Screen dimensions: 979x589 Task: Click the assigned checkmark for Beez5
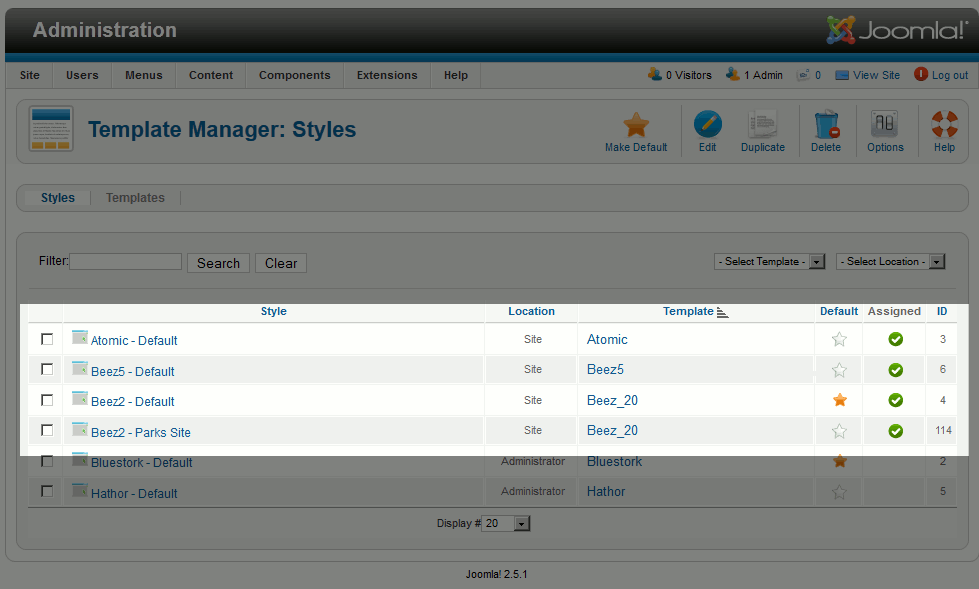896,370
